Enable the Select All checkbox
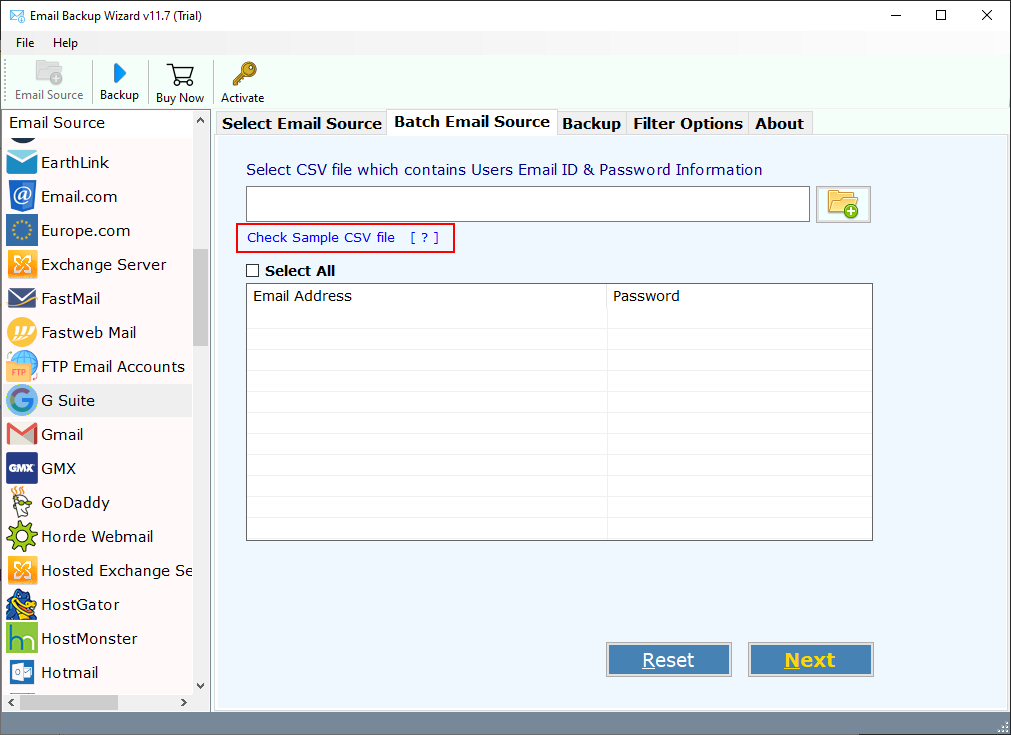The width and height of the screenshot is (1011, 735). tap(253, 271)
